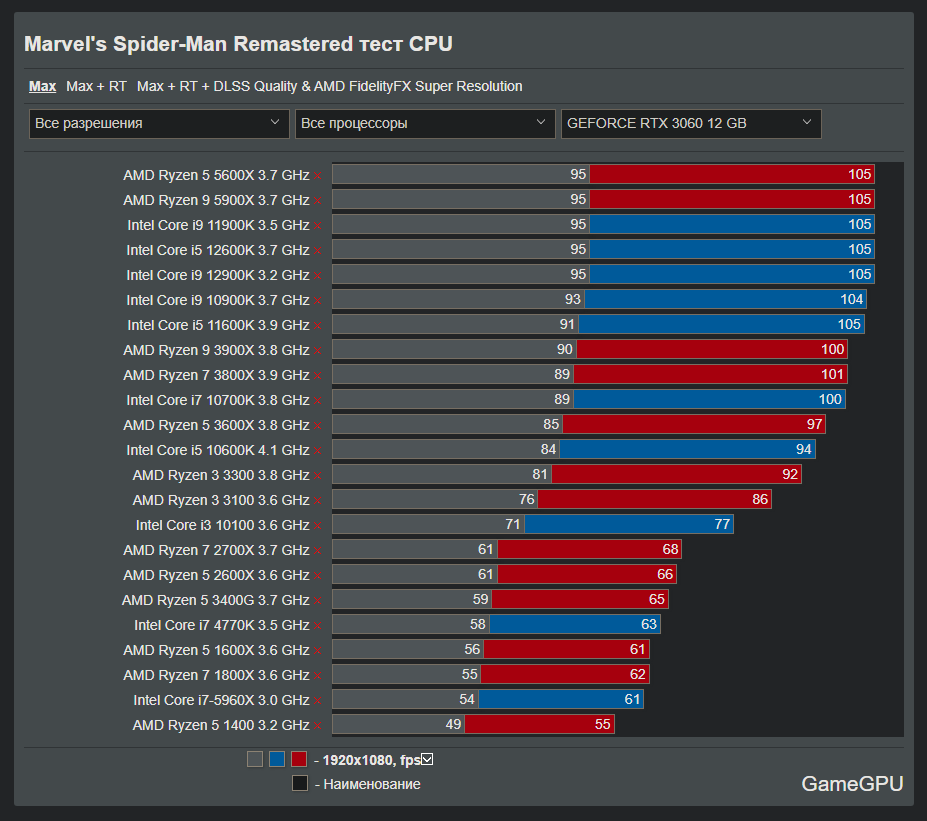Open the 'Все разрешения' resolution dropdown
This screenshot has width=927, height=821.
pos(159,124)
